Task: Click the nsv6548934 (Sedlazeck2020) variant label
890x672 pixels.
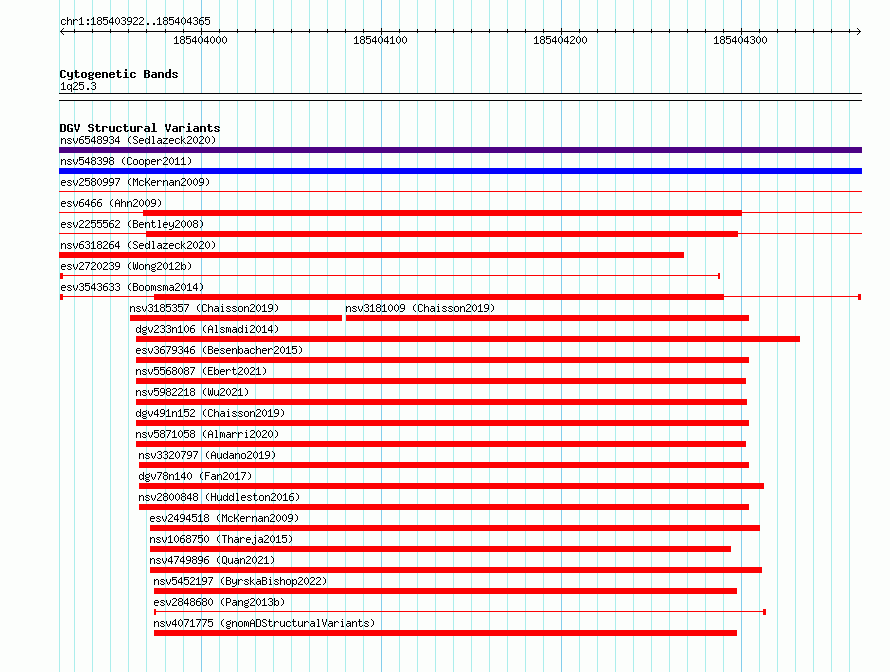Action: click(138, 140)
